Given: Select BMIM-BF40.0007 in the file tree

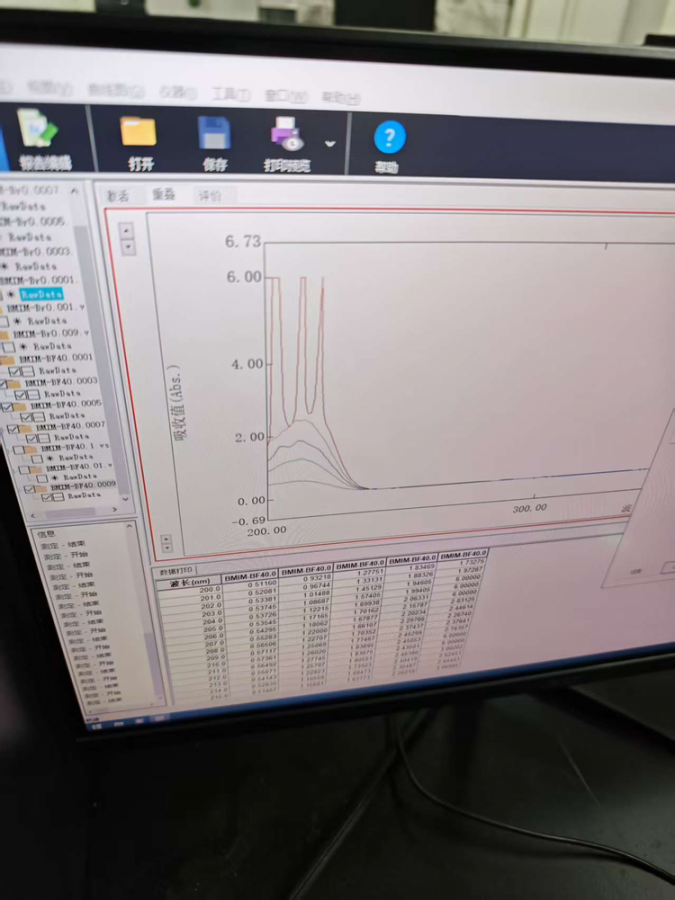Looking at the screenshot, I should 70,425.
